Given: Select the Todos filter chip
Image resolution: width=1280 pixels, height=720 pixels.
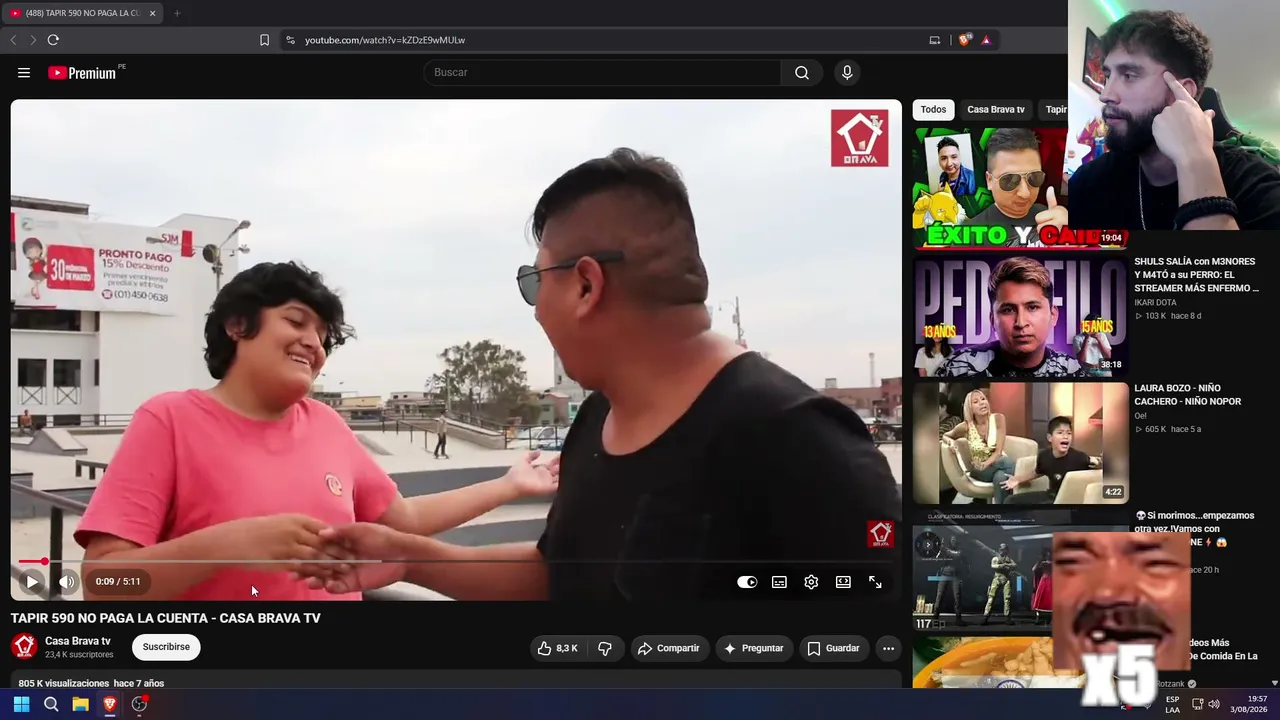Looking at the screenshot, I should (x=933, y=109).
